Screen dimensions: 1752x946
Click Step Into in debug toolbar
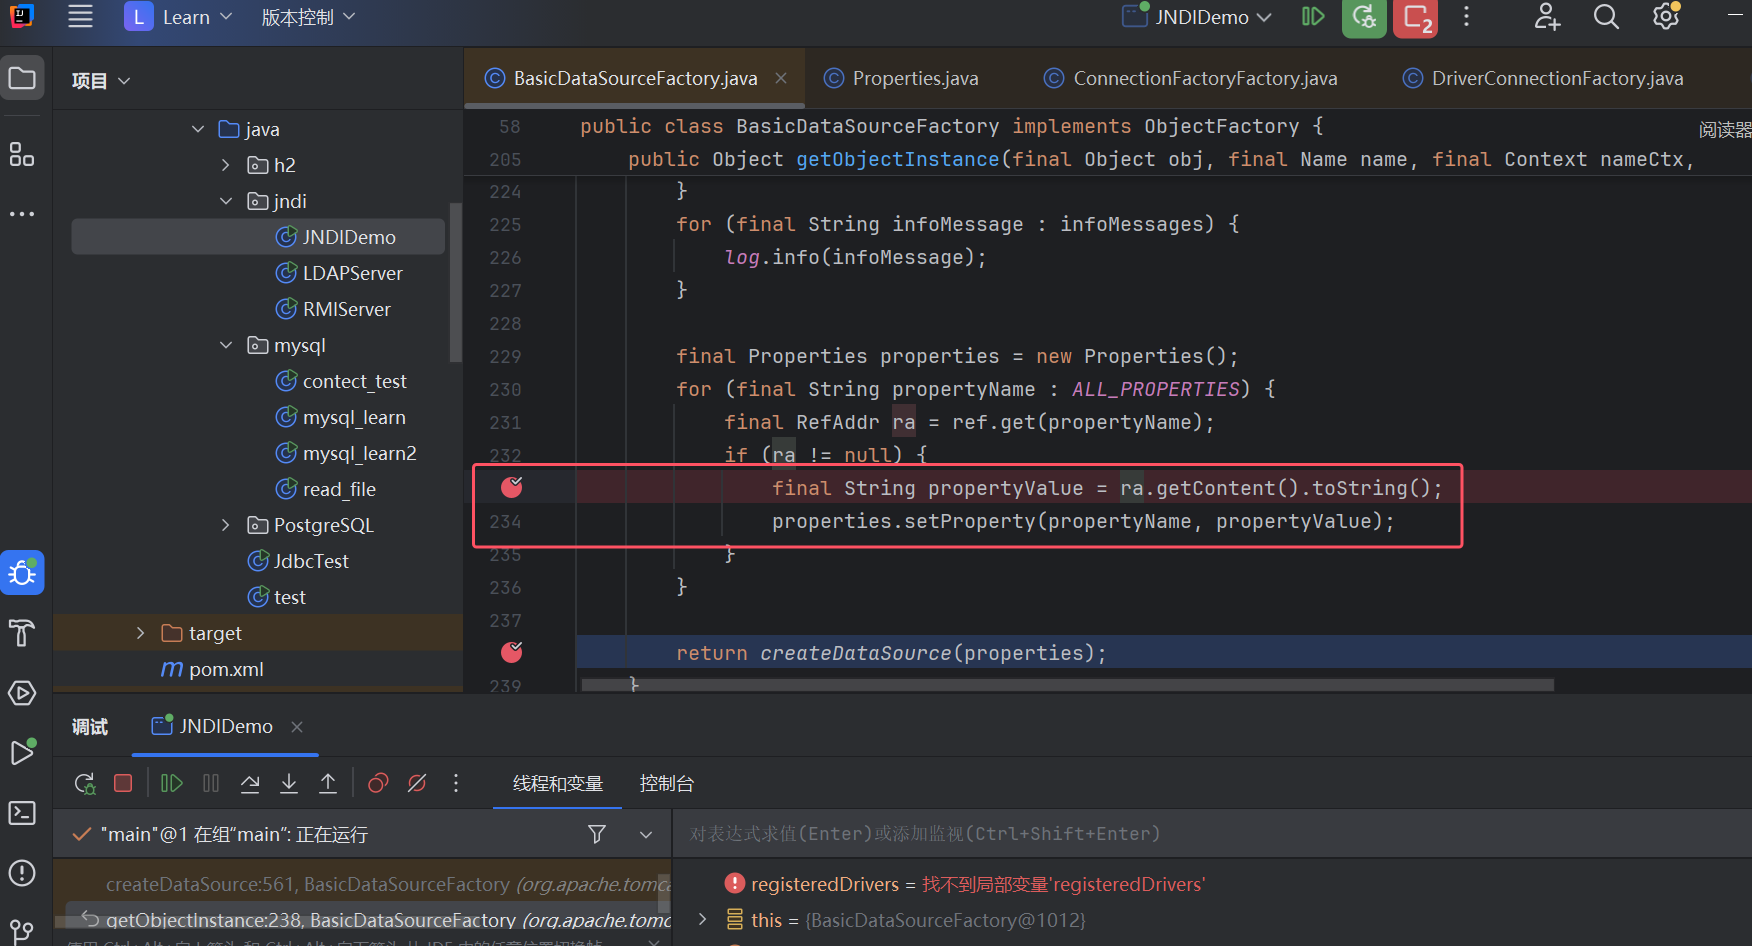pyautogui.click(x=289, y=783)
